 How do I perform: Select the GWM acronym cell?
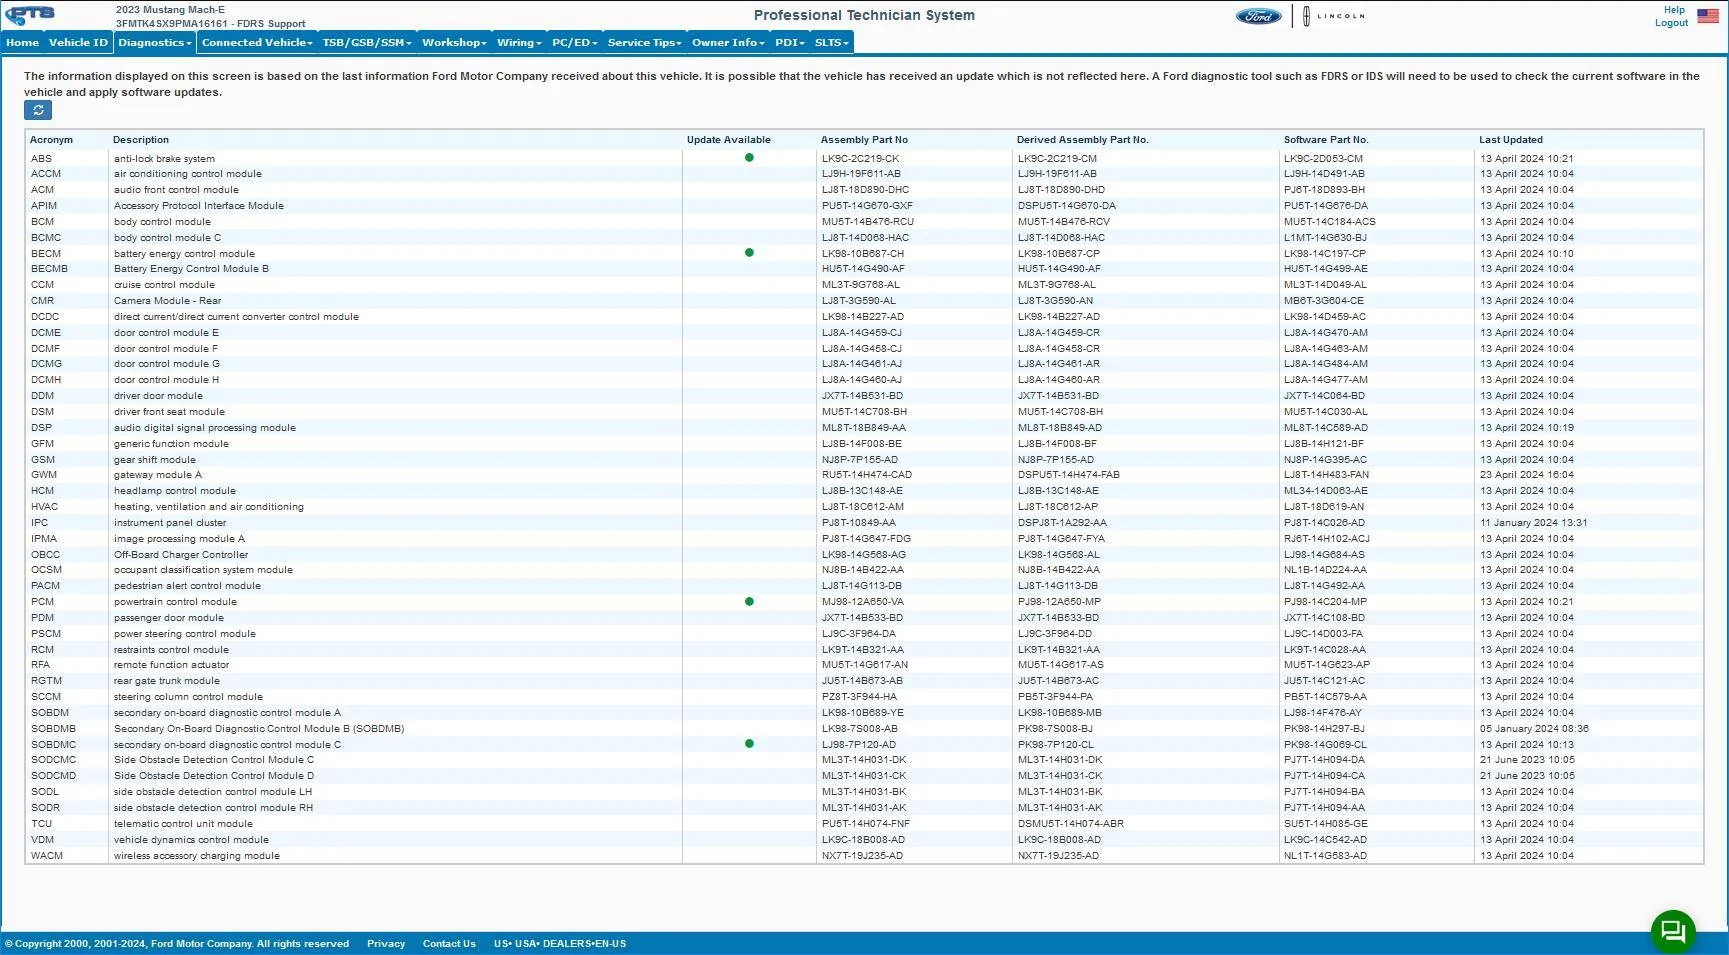[x=44, y=475]
